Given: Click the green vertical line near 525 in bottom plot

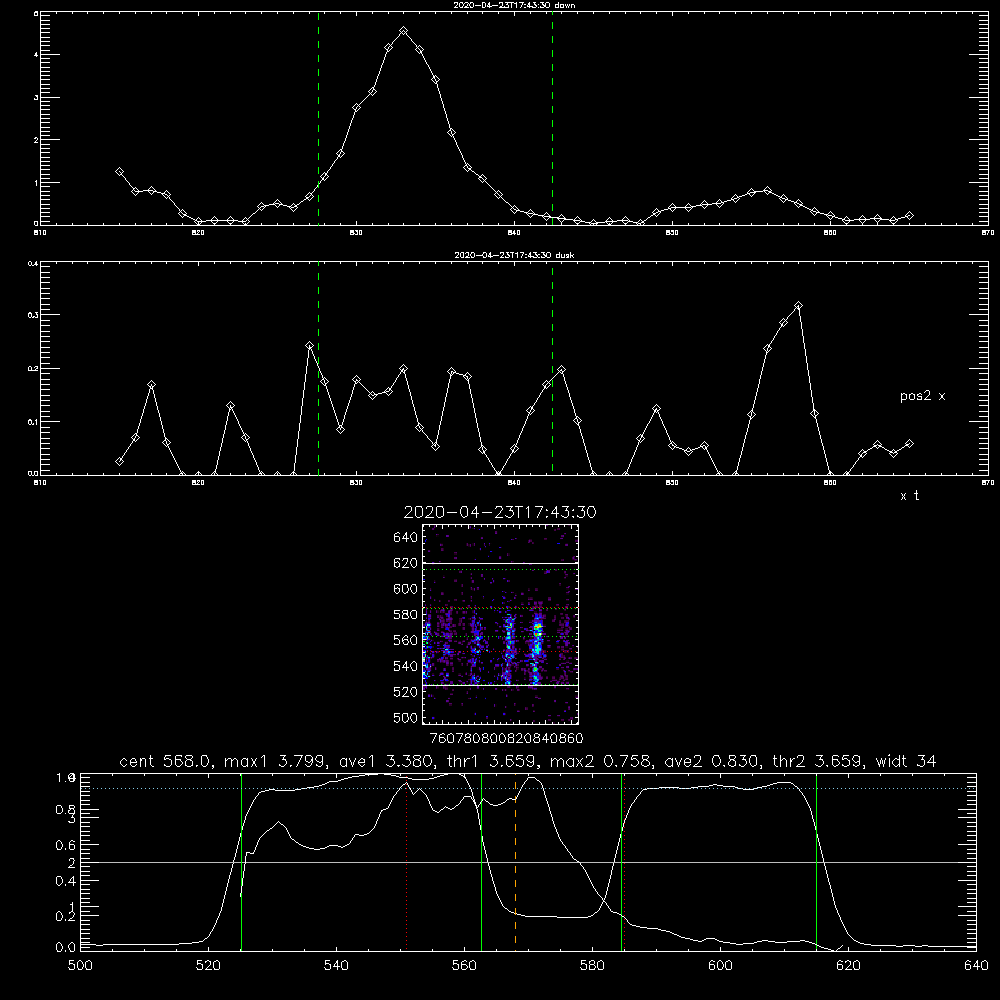Looking at the screenshot, I should [241, 861].
